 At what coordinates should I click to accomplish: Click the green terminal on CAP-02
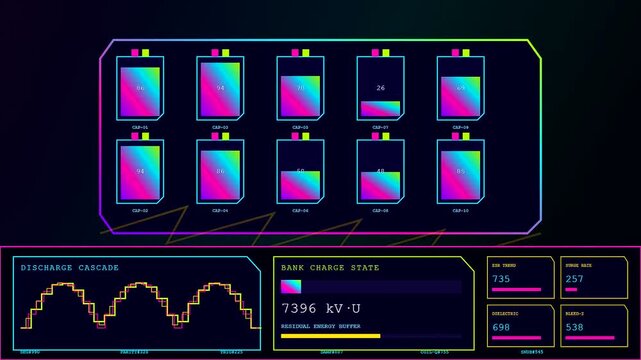[x=146, y=136]
